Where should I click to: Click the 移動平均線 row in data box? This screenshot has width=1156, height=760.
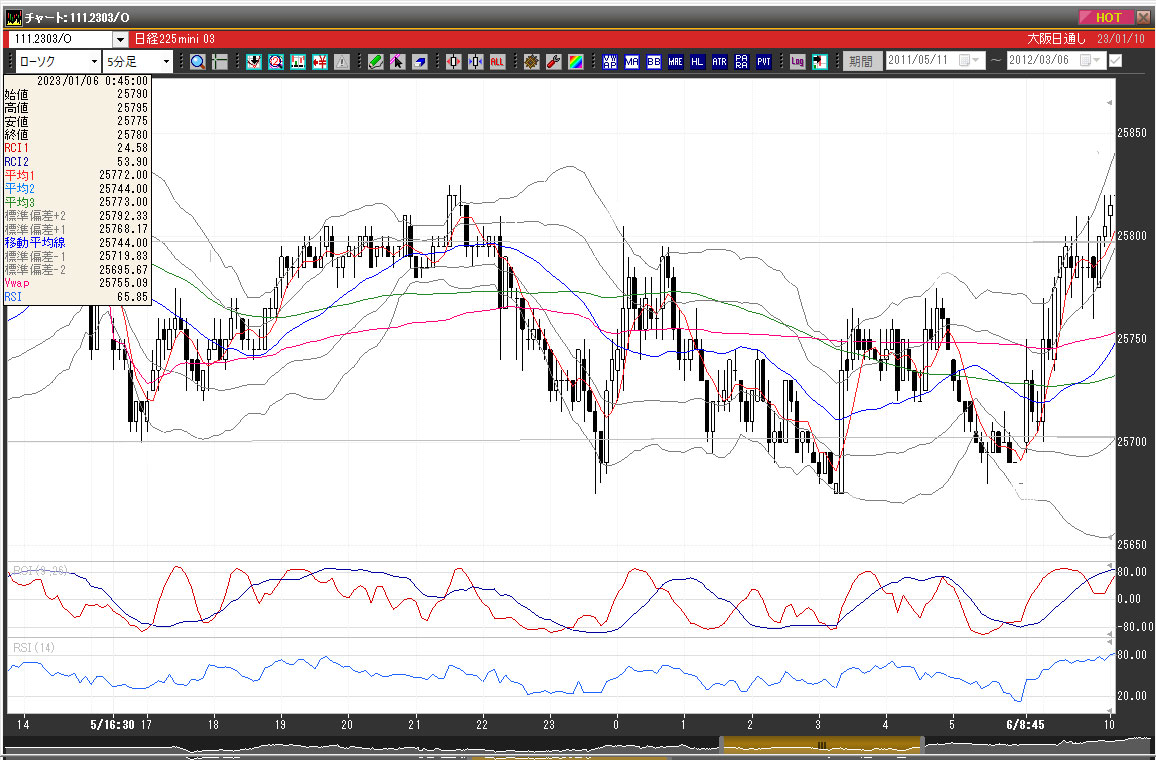click(x=77, y=243)
